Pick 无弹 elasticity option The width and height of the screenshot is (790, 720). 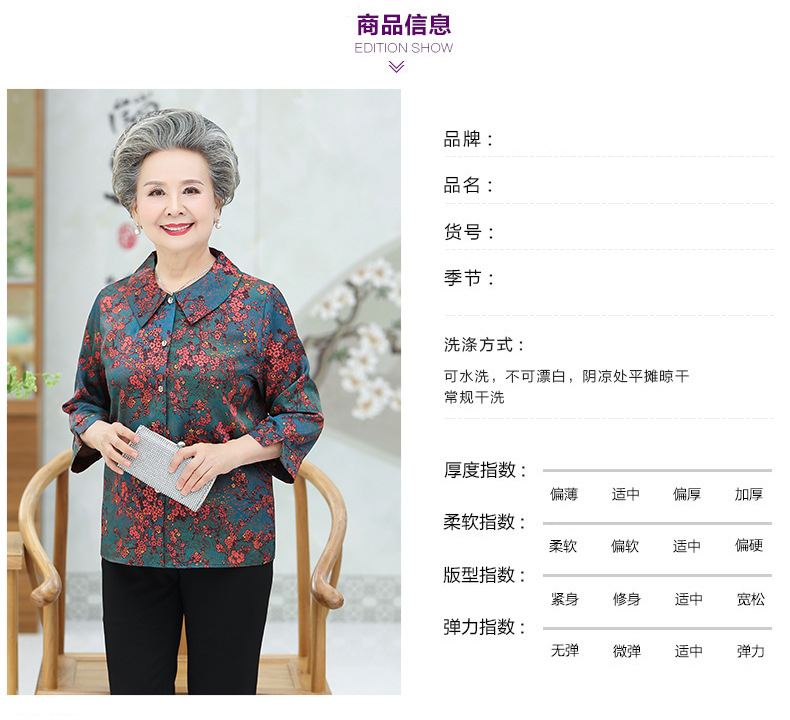pyautogui.click(x=565, y=650)
